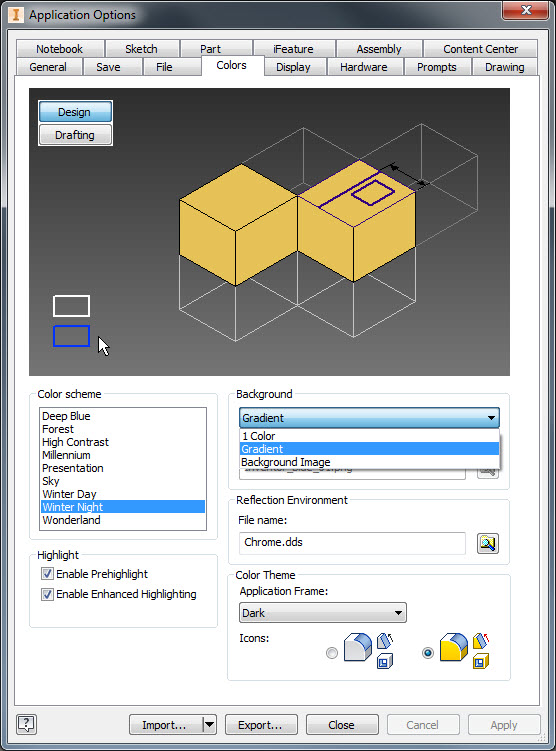Select Presentation color scheme

(123, 467)
